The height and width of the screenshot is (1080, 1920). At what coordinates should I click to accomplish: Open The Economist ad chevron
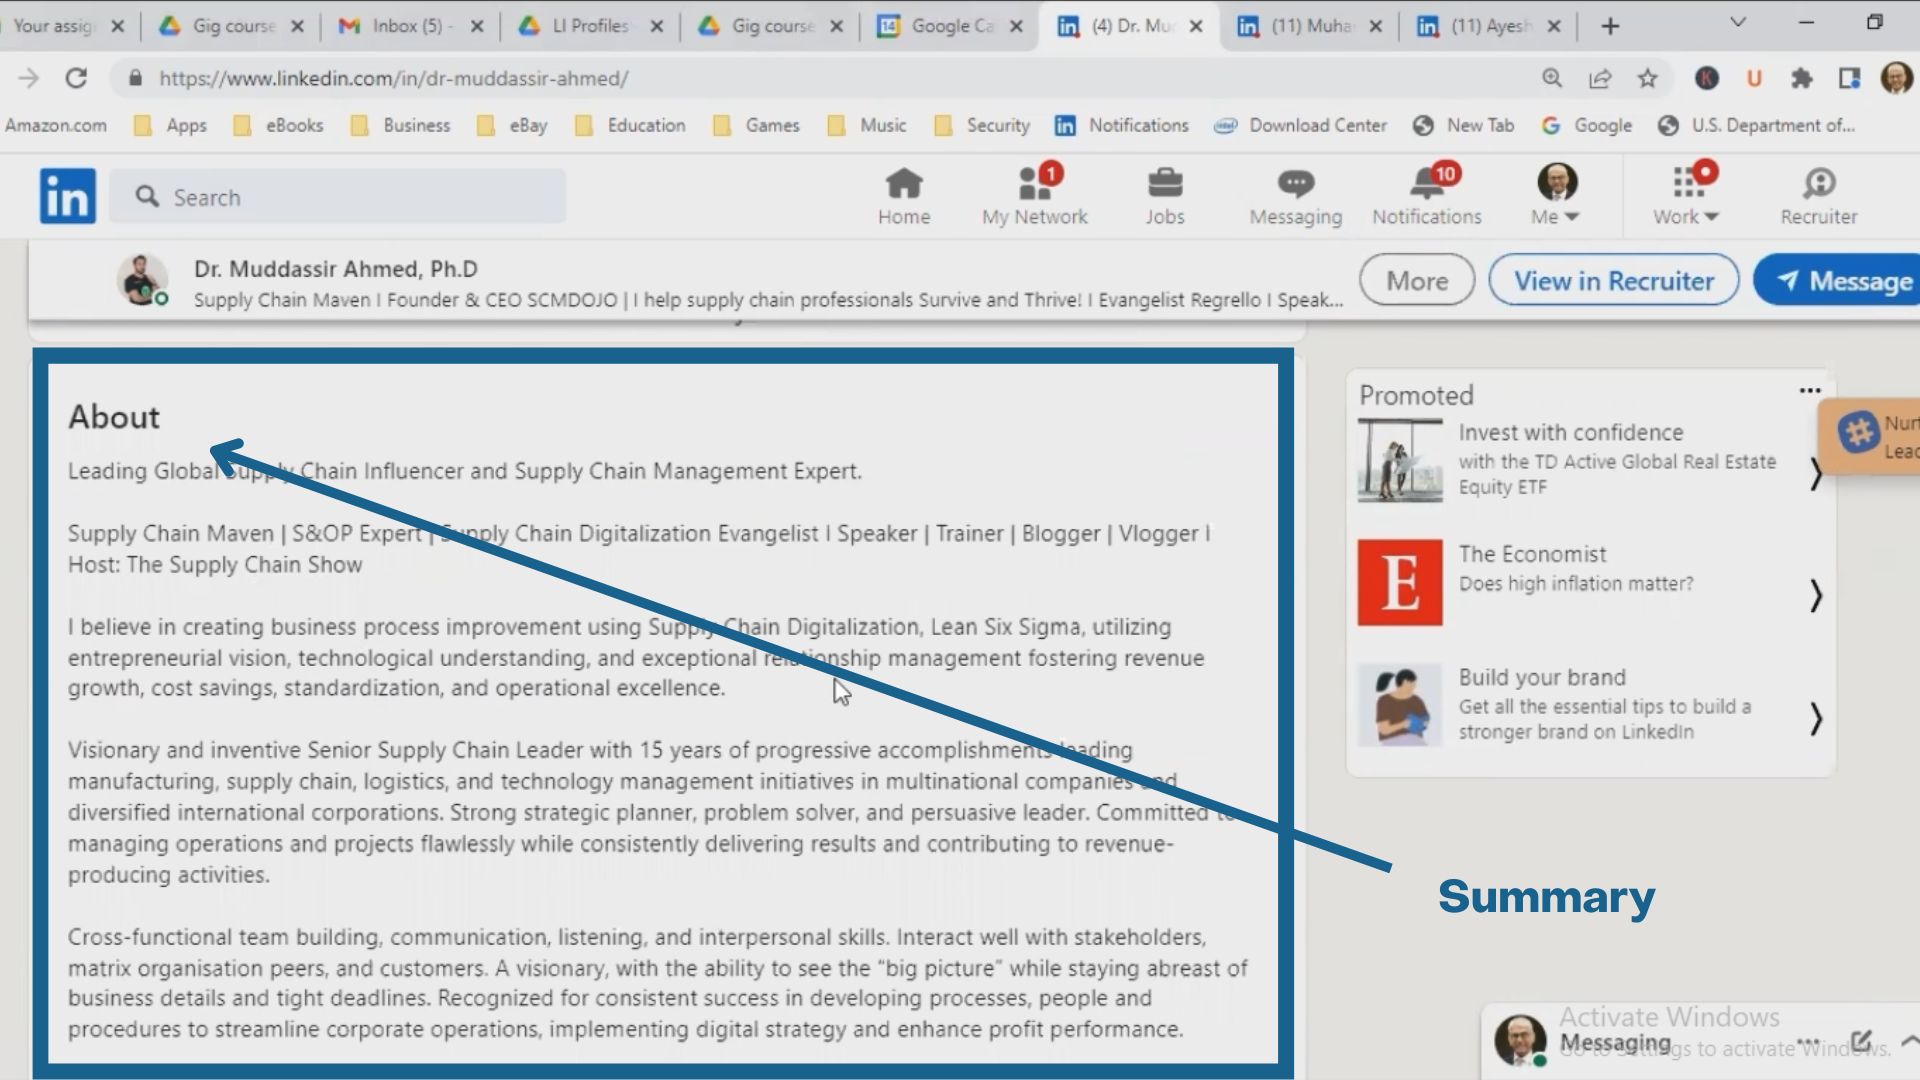click(1816, 596)
